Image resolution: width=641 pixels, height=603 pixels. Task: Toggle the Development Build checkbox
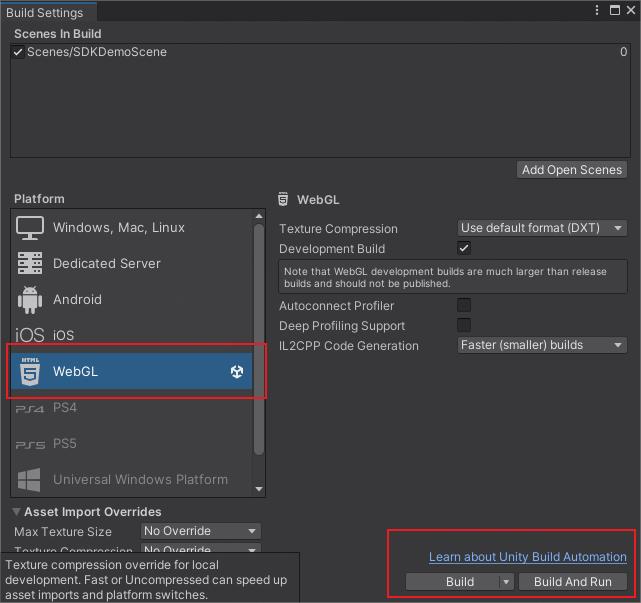464,248
